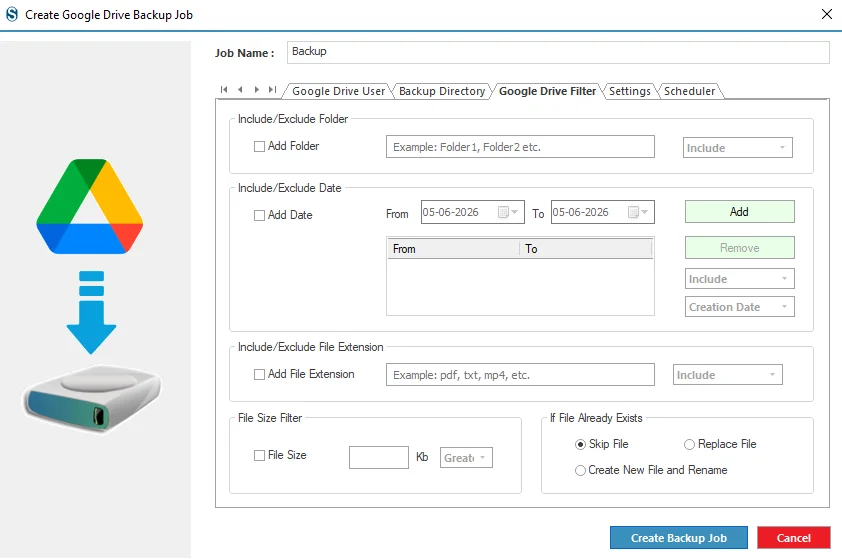Select Create New File and Rename option
The height and width of the screenshot is (559, 842).
tap(580, 470)
